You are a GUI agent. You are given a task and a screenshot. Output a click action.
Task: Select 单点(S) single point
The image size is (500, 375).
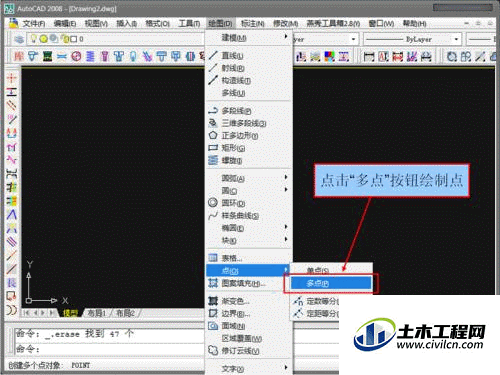point(331,270)
